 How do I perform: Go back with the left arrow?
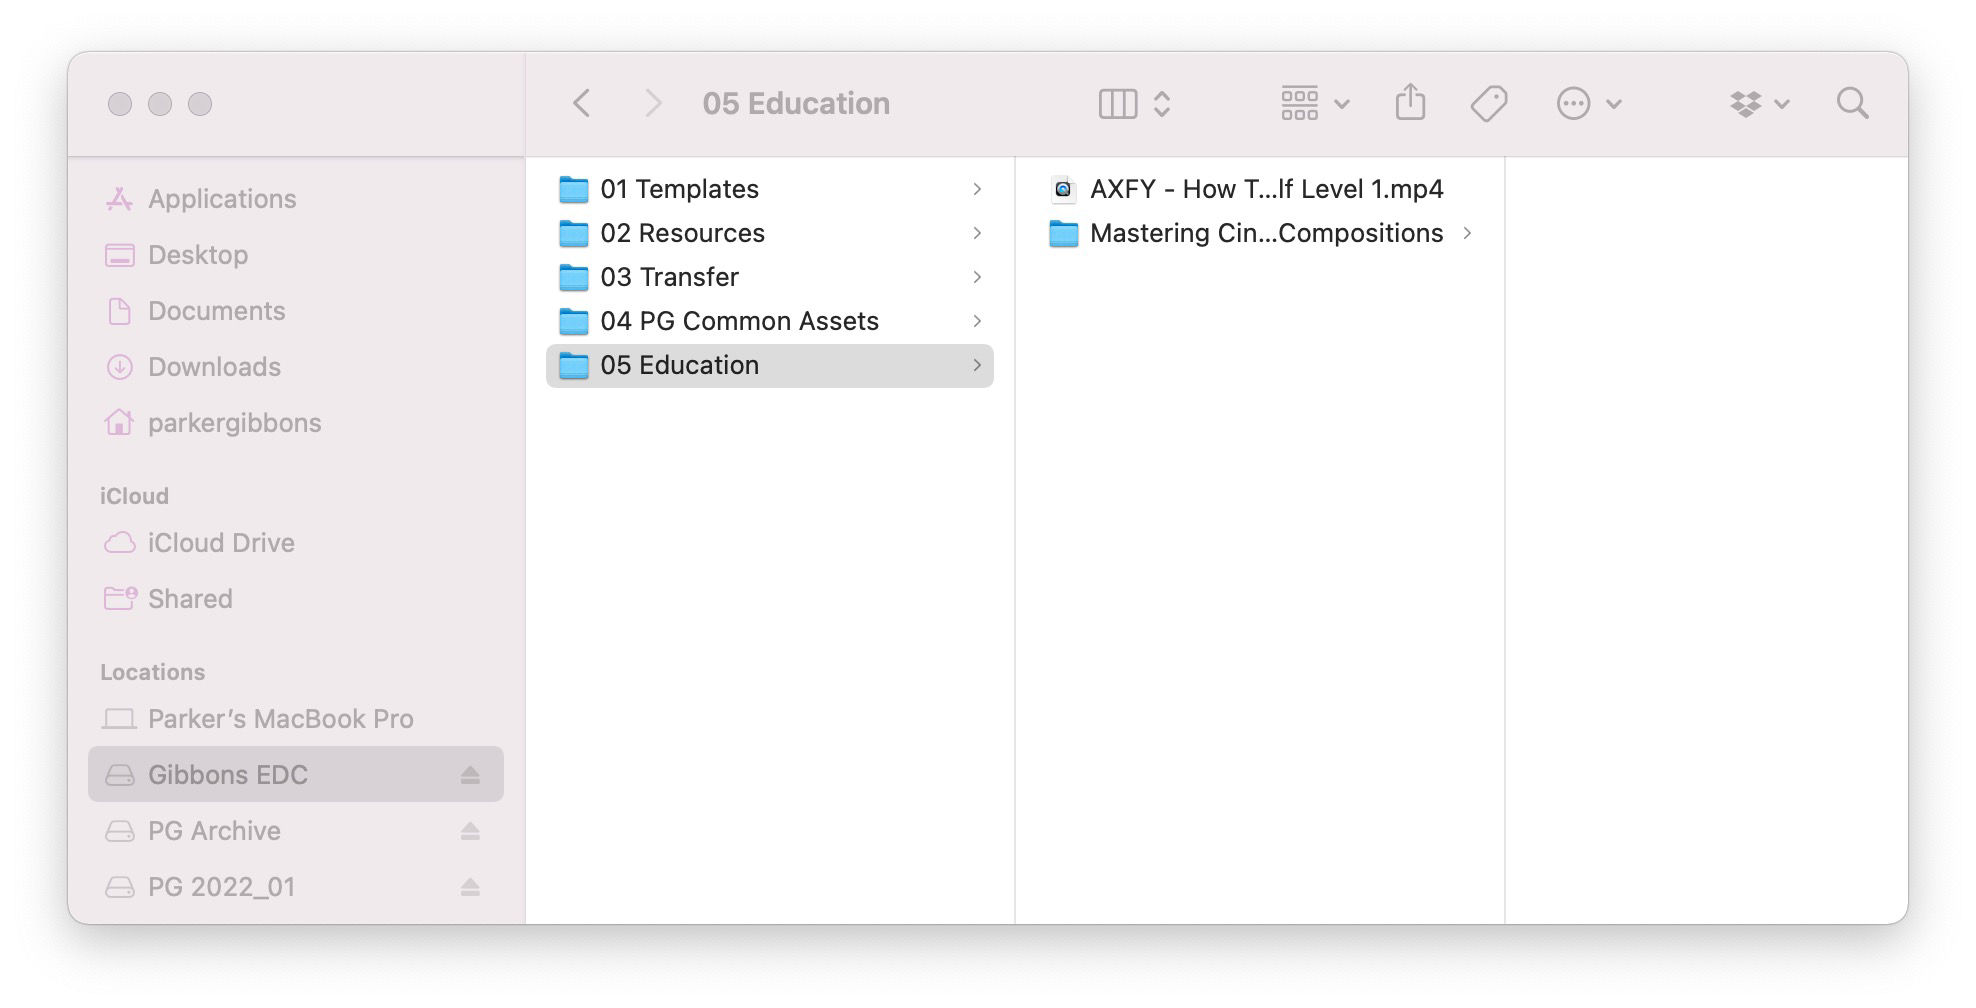point(581,103)
